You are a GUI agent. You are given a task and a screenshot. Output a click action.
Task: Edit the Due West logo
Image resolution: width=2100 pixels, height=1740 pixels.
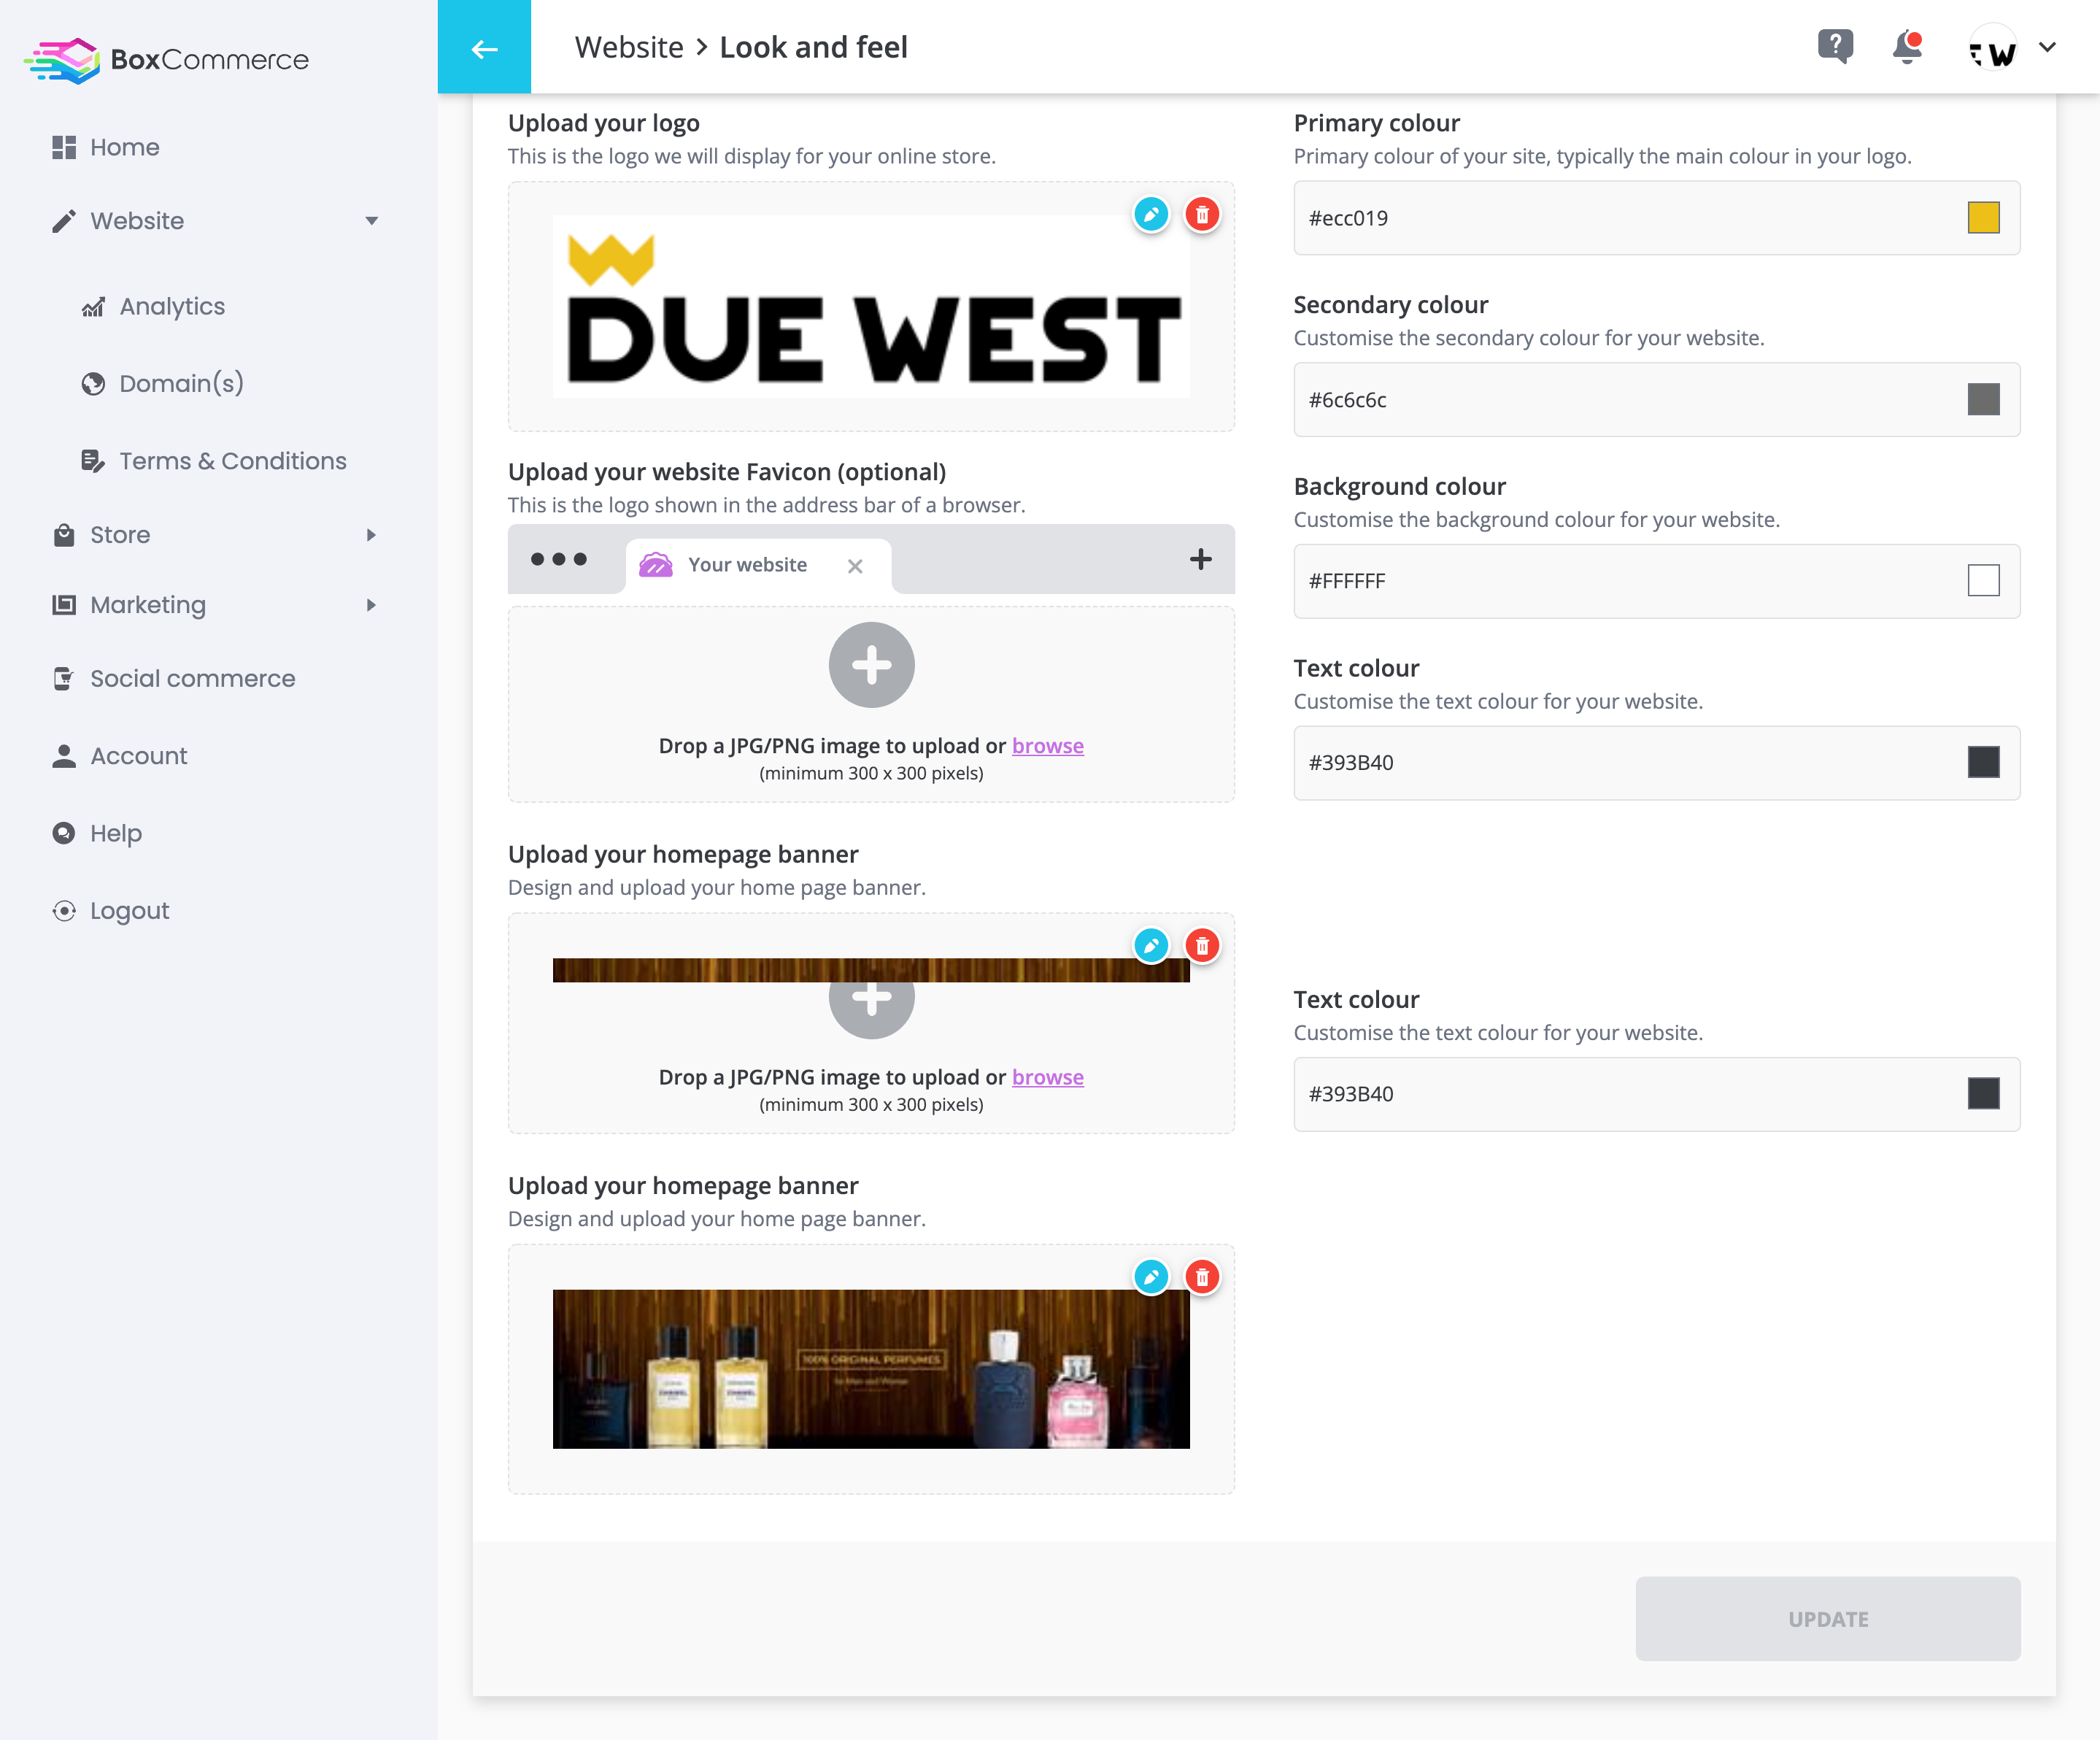[x=1151, y=213]
